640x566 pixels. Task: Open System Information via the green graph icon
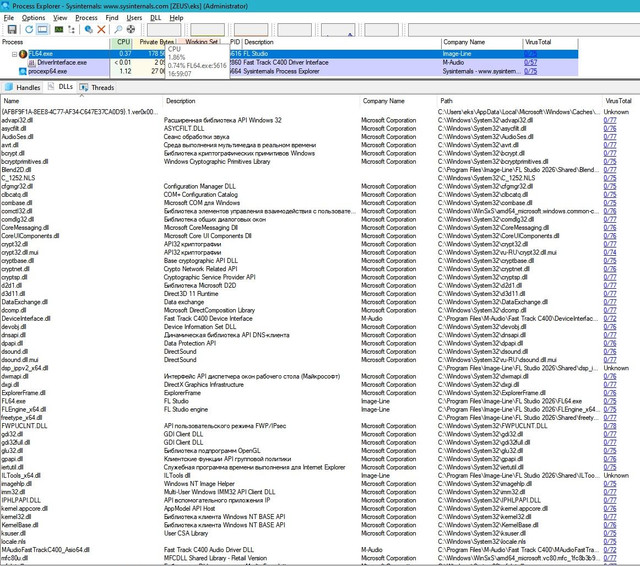pos(59,29)
